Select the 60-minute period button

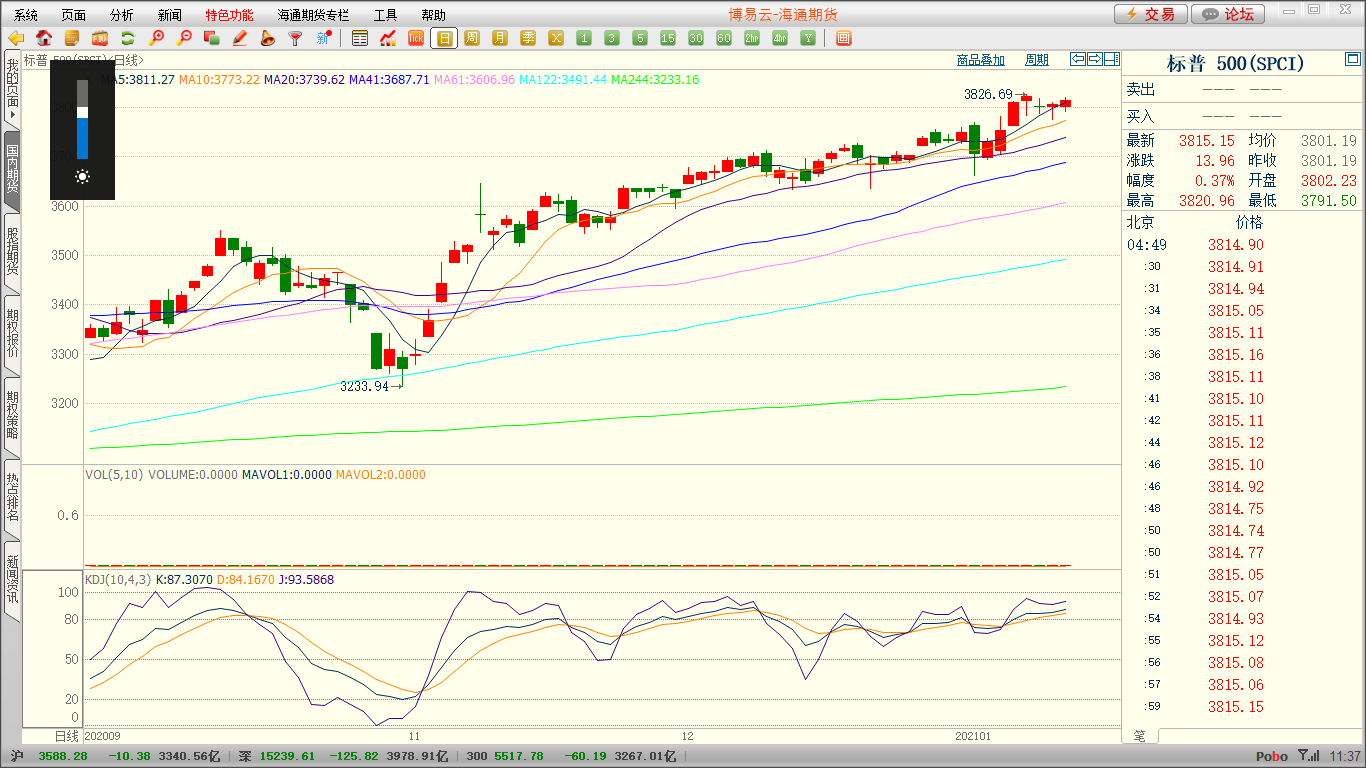pyautogui.click(x=724, y=39)
